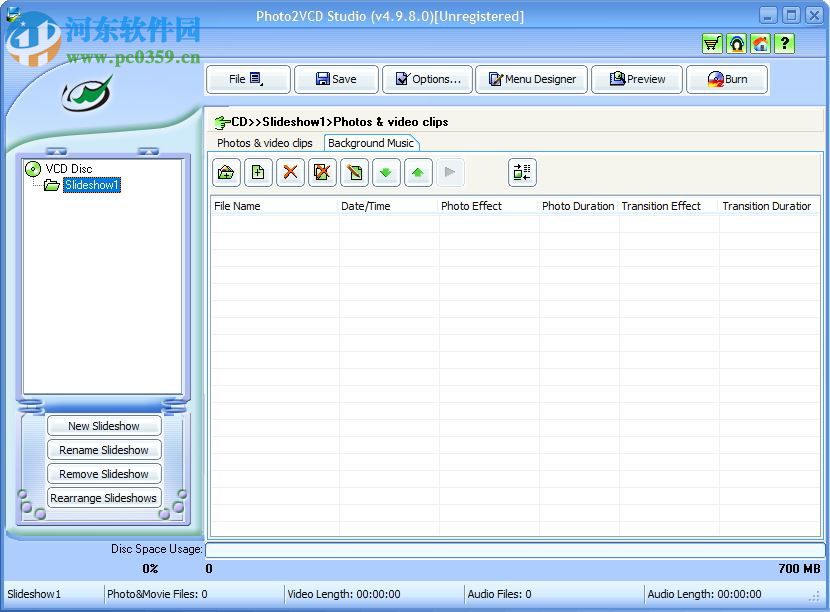This screenshot has width=830, height=612.
Task: Add a new file to the slideshow
Action: pyautogui.click(x=258, y=172)
